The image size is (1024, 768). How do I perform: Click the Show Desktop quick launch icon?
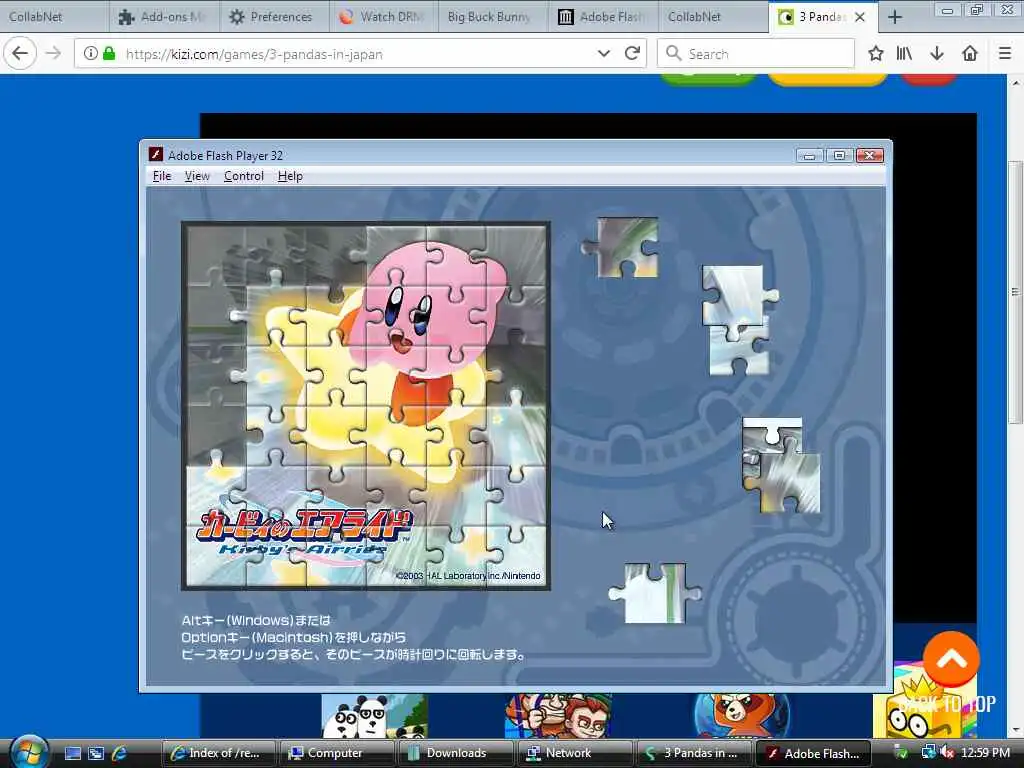click(x=72, y=753)
